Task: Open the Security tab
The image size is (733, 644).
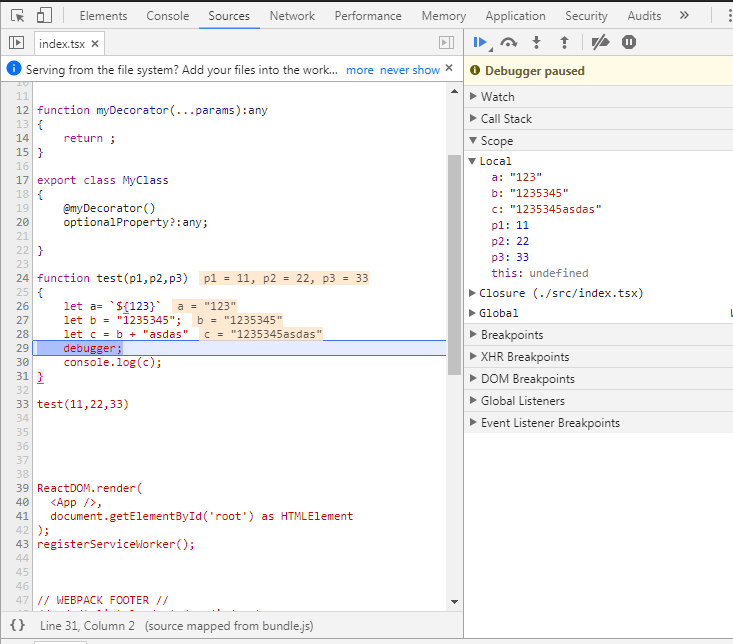Action: (586, 16)
